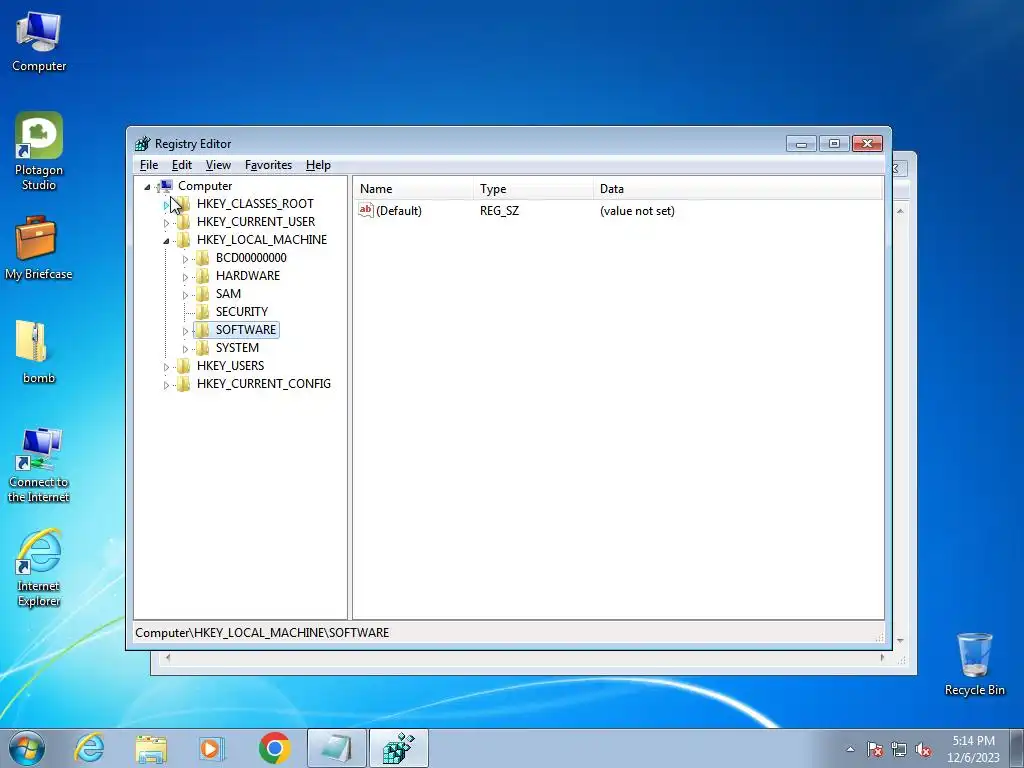The width and height of the screenshot is (1024, 768).
Task: Open the File menu
Action: pos(149,165)
